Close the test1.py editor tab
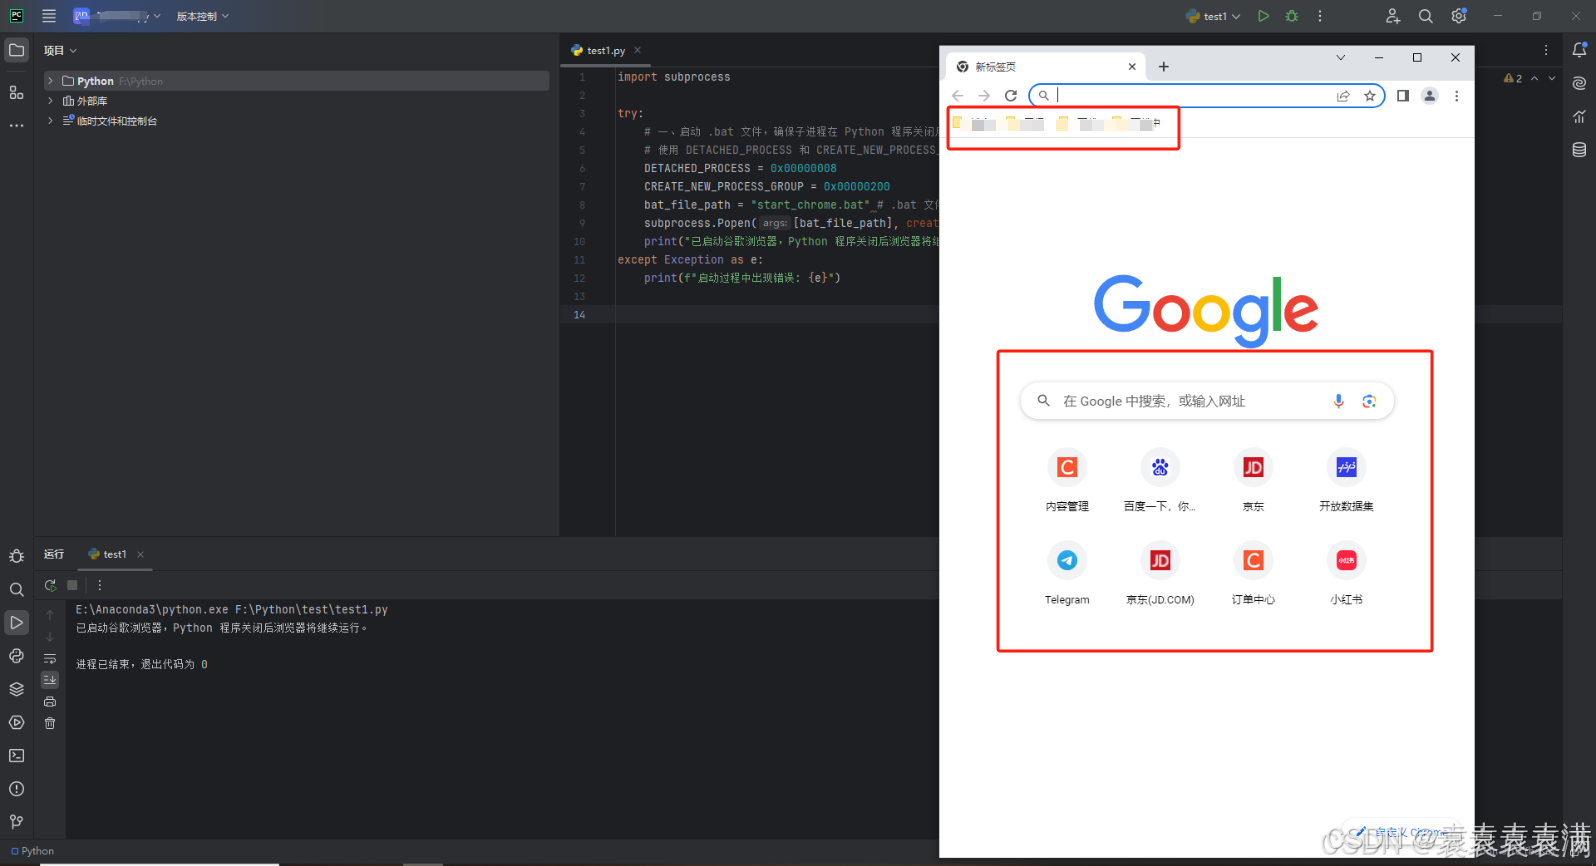Screen dimensions: 1596x866 coord(638,50)
